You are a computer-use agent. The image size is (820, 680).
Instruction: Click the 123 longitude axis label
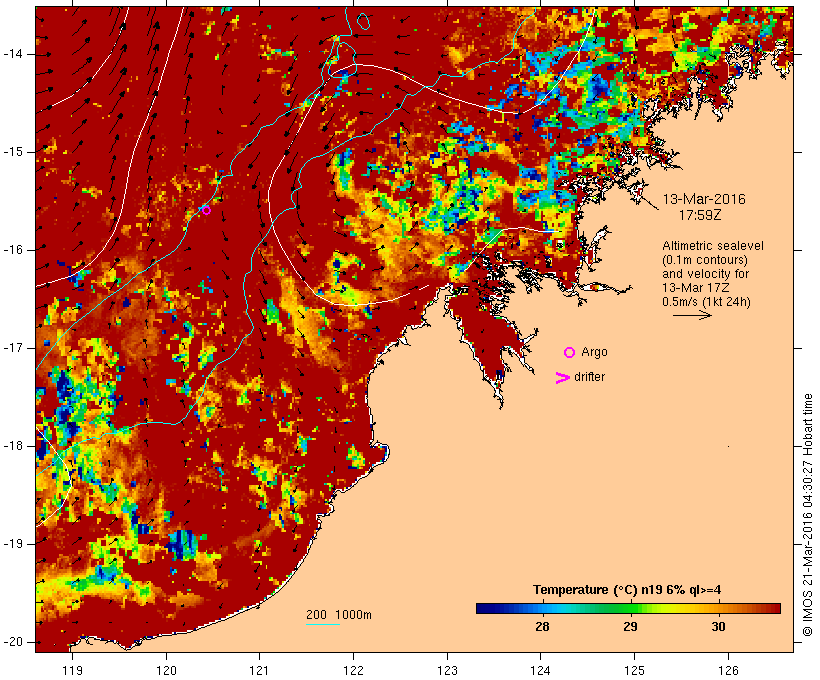447,671
